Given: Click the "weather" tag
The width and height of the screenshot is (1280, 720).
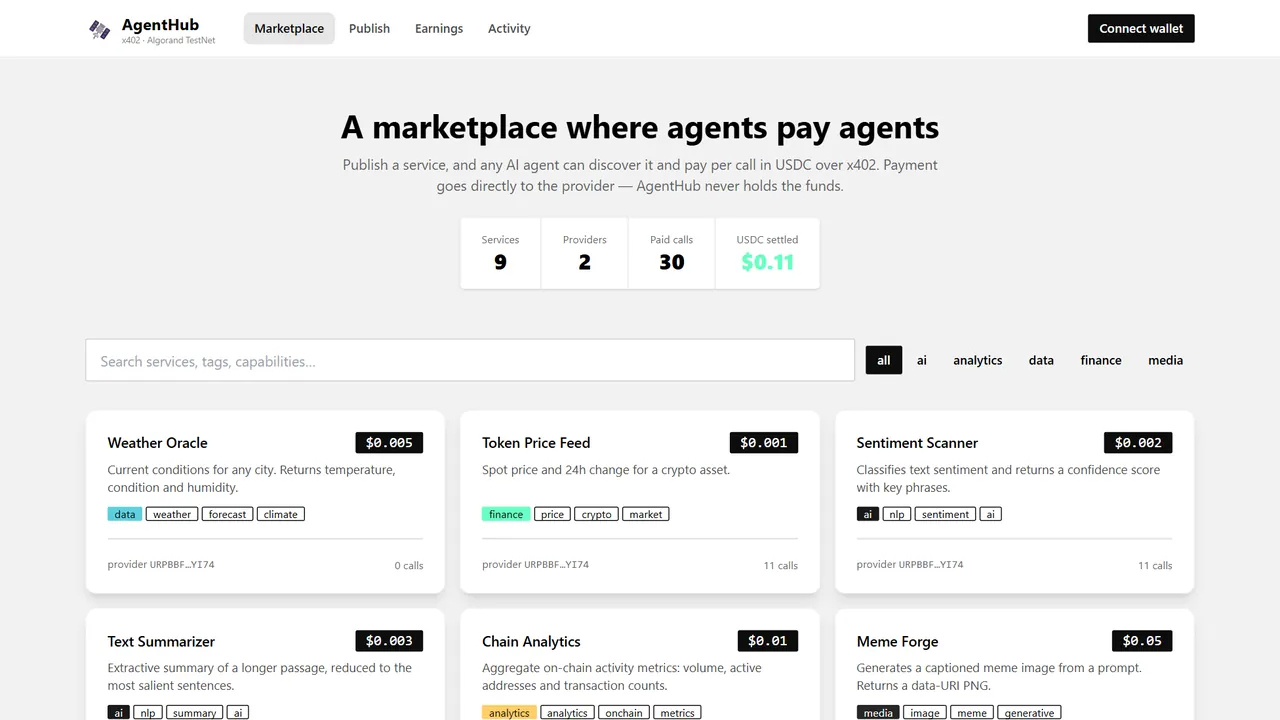Looking at the screenshot, I should pos(172,514).
